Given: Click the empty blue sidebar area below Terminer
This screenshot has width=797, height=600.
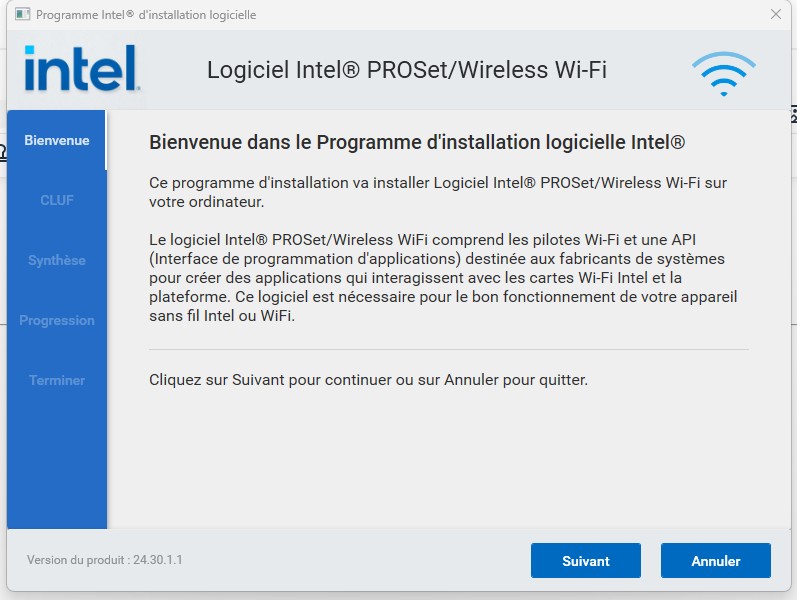Looking at the screenshot, I should coord(57,460).
